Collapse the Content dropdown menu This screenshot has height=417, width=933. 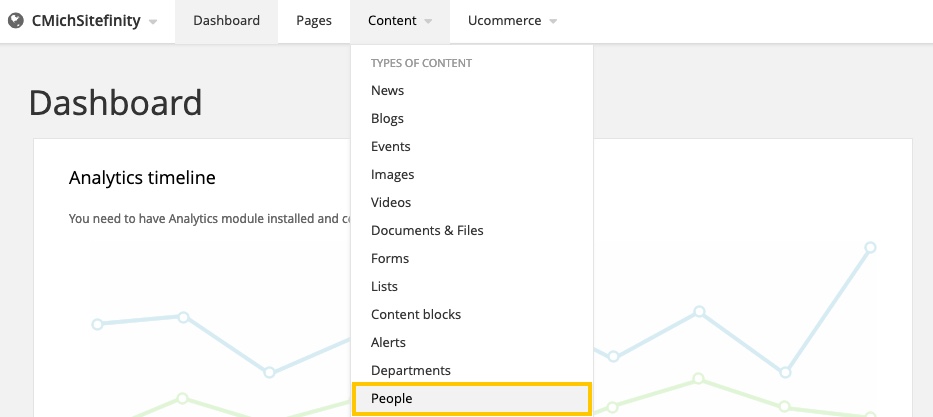[400, 20]
